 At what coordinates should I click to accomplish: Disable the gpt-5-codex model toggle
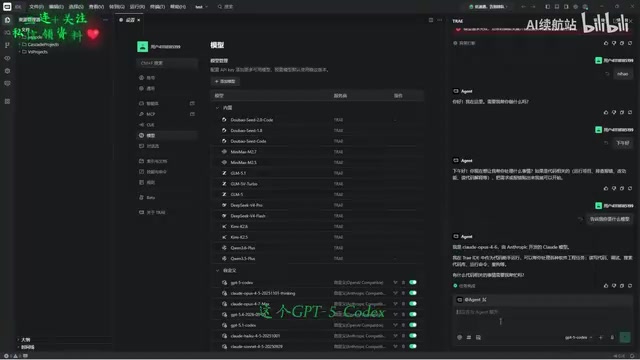413,282
